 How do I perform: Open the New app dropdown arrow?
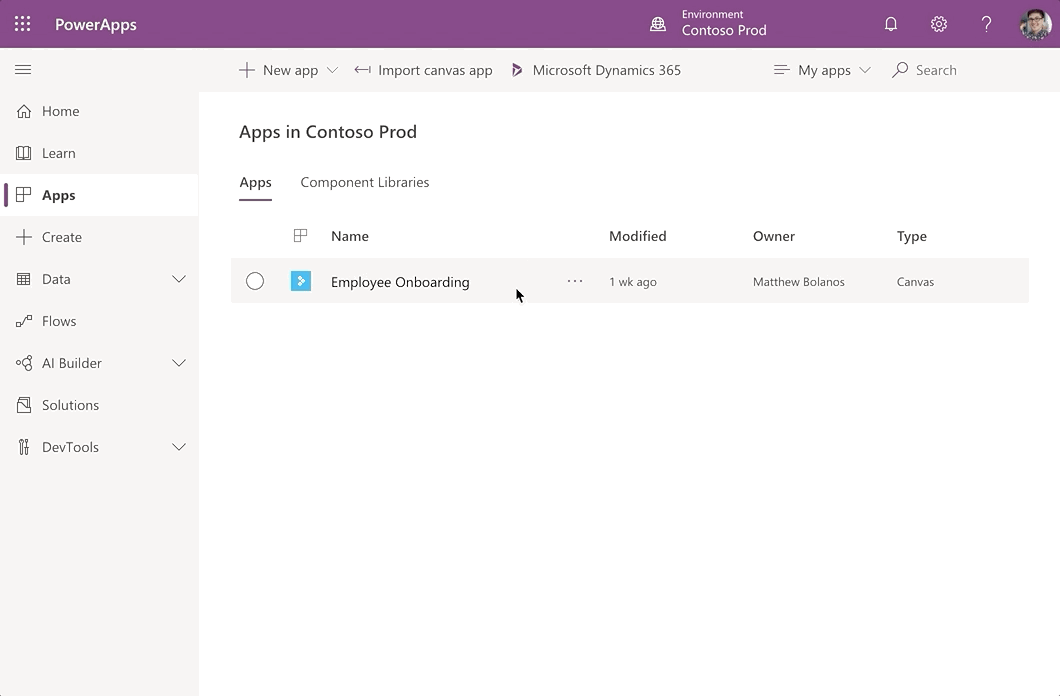pos(332,70)
